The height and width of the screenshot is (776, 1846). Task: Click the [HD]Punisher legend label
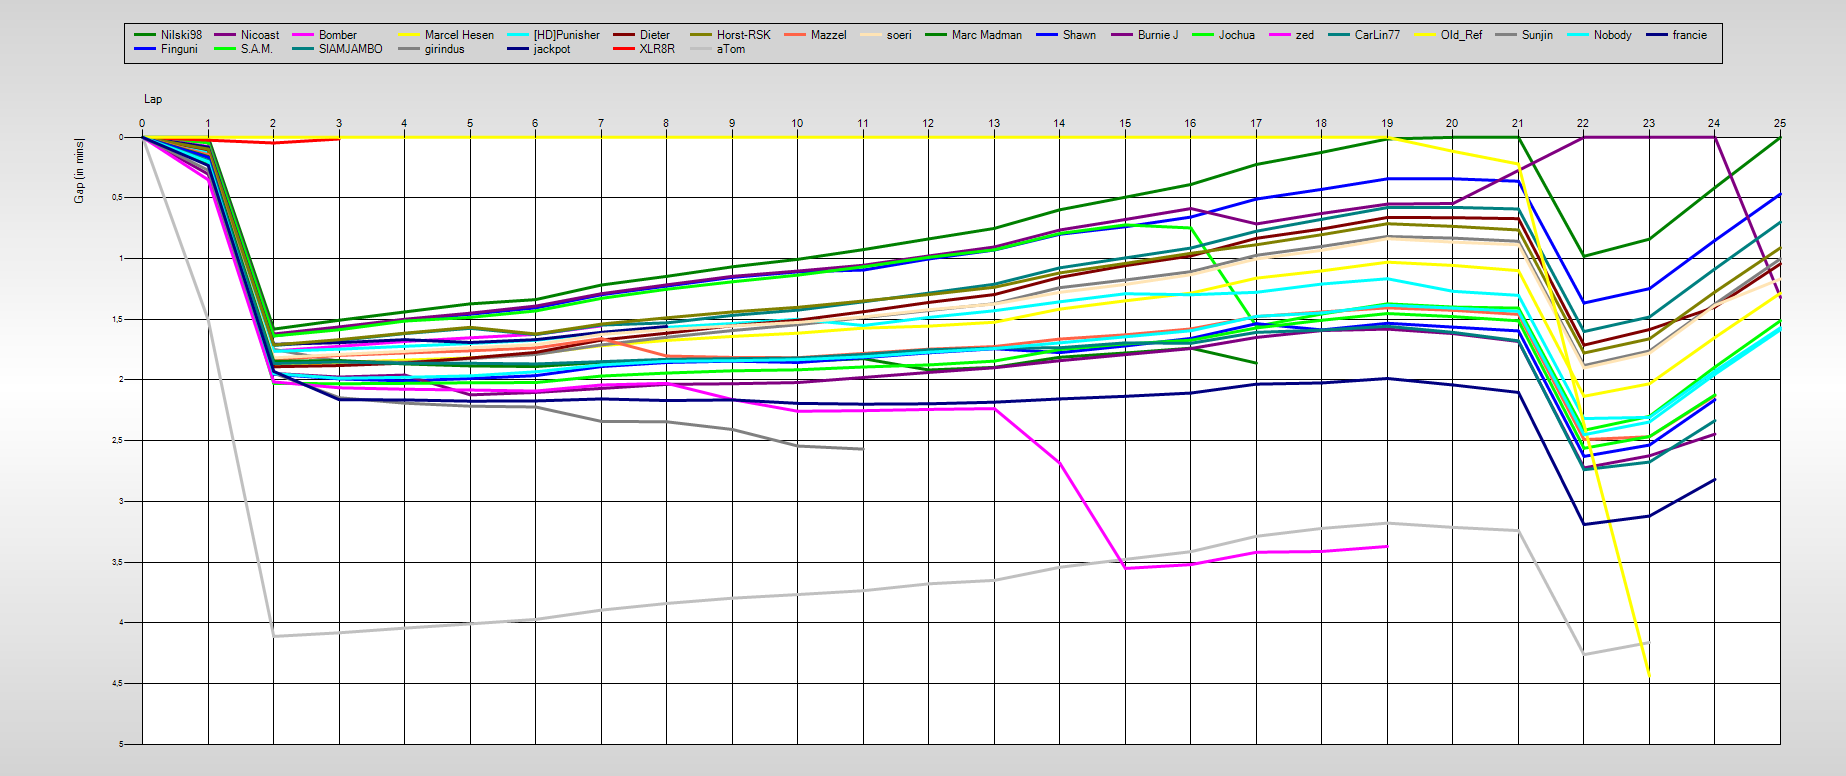tap(566, 35)
